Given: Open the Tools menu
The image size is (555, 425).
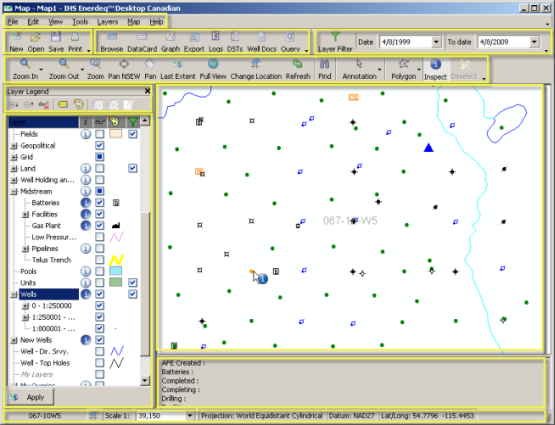Looking at the screenshot, I should pyautogui.click(x=80, y=22).
